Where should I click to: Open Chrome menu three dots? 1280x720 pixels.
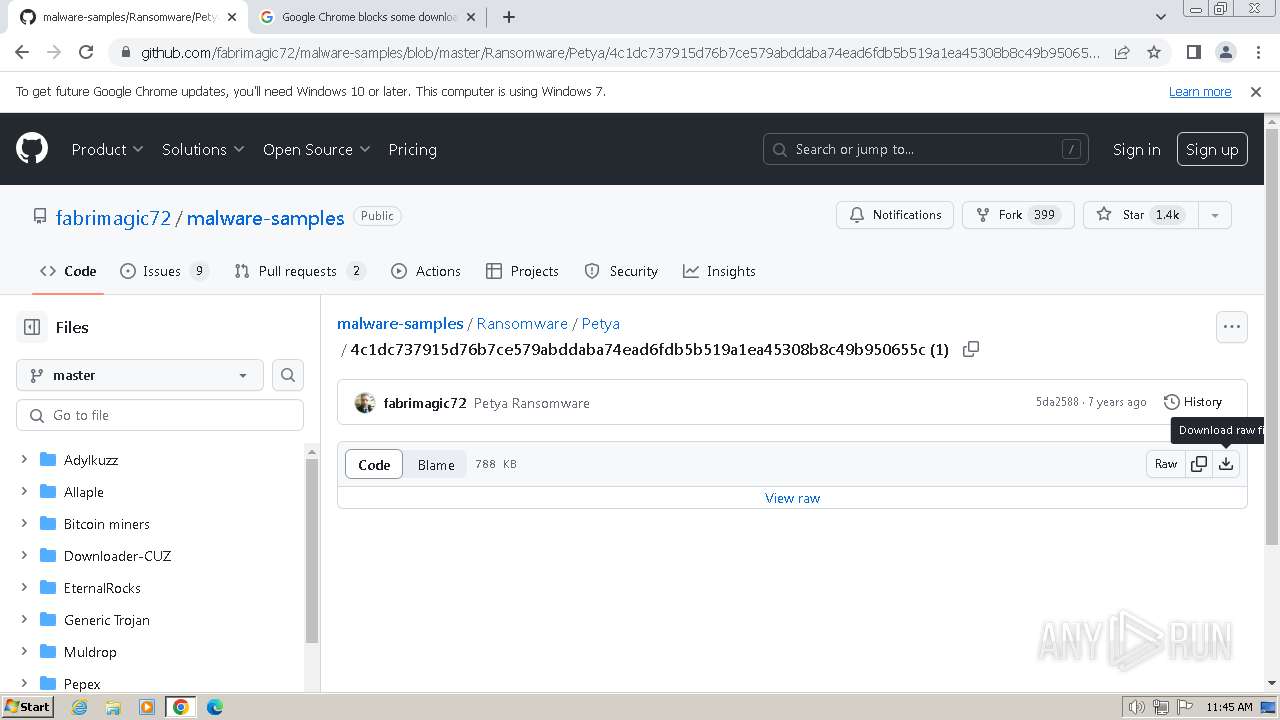tap(1257, 52)
